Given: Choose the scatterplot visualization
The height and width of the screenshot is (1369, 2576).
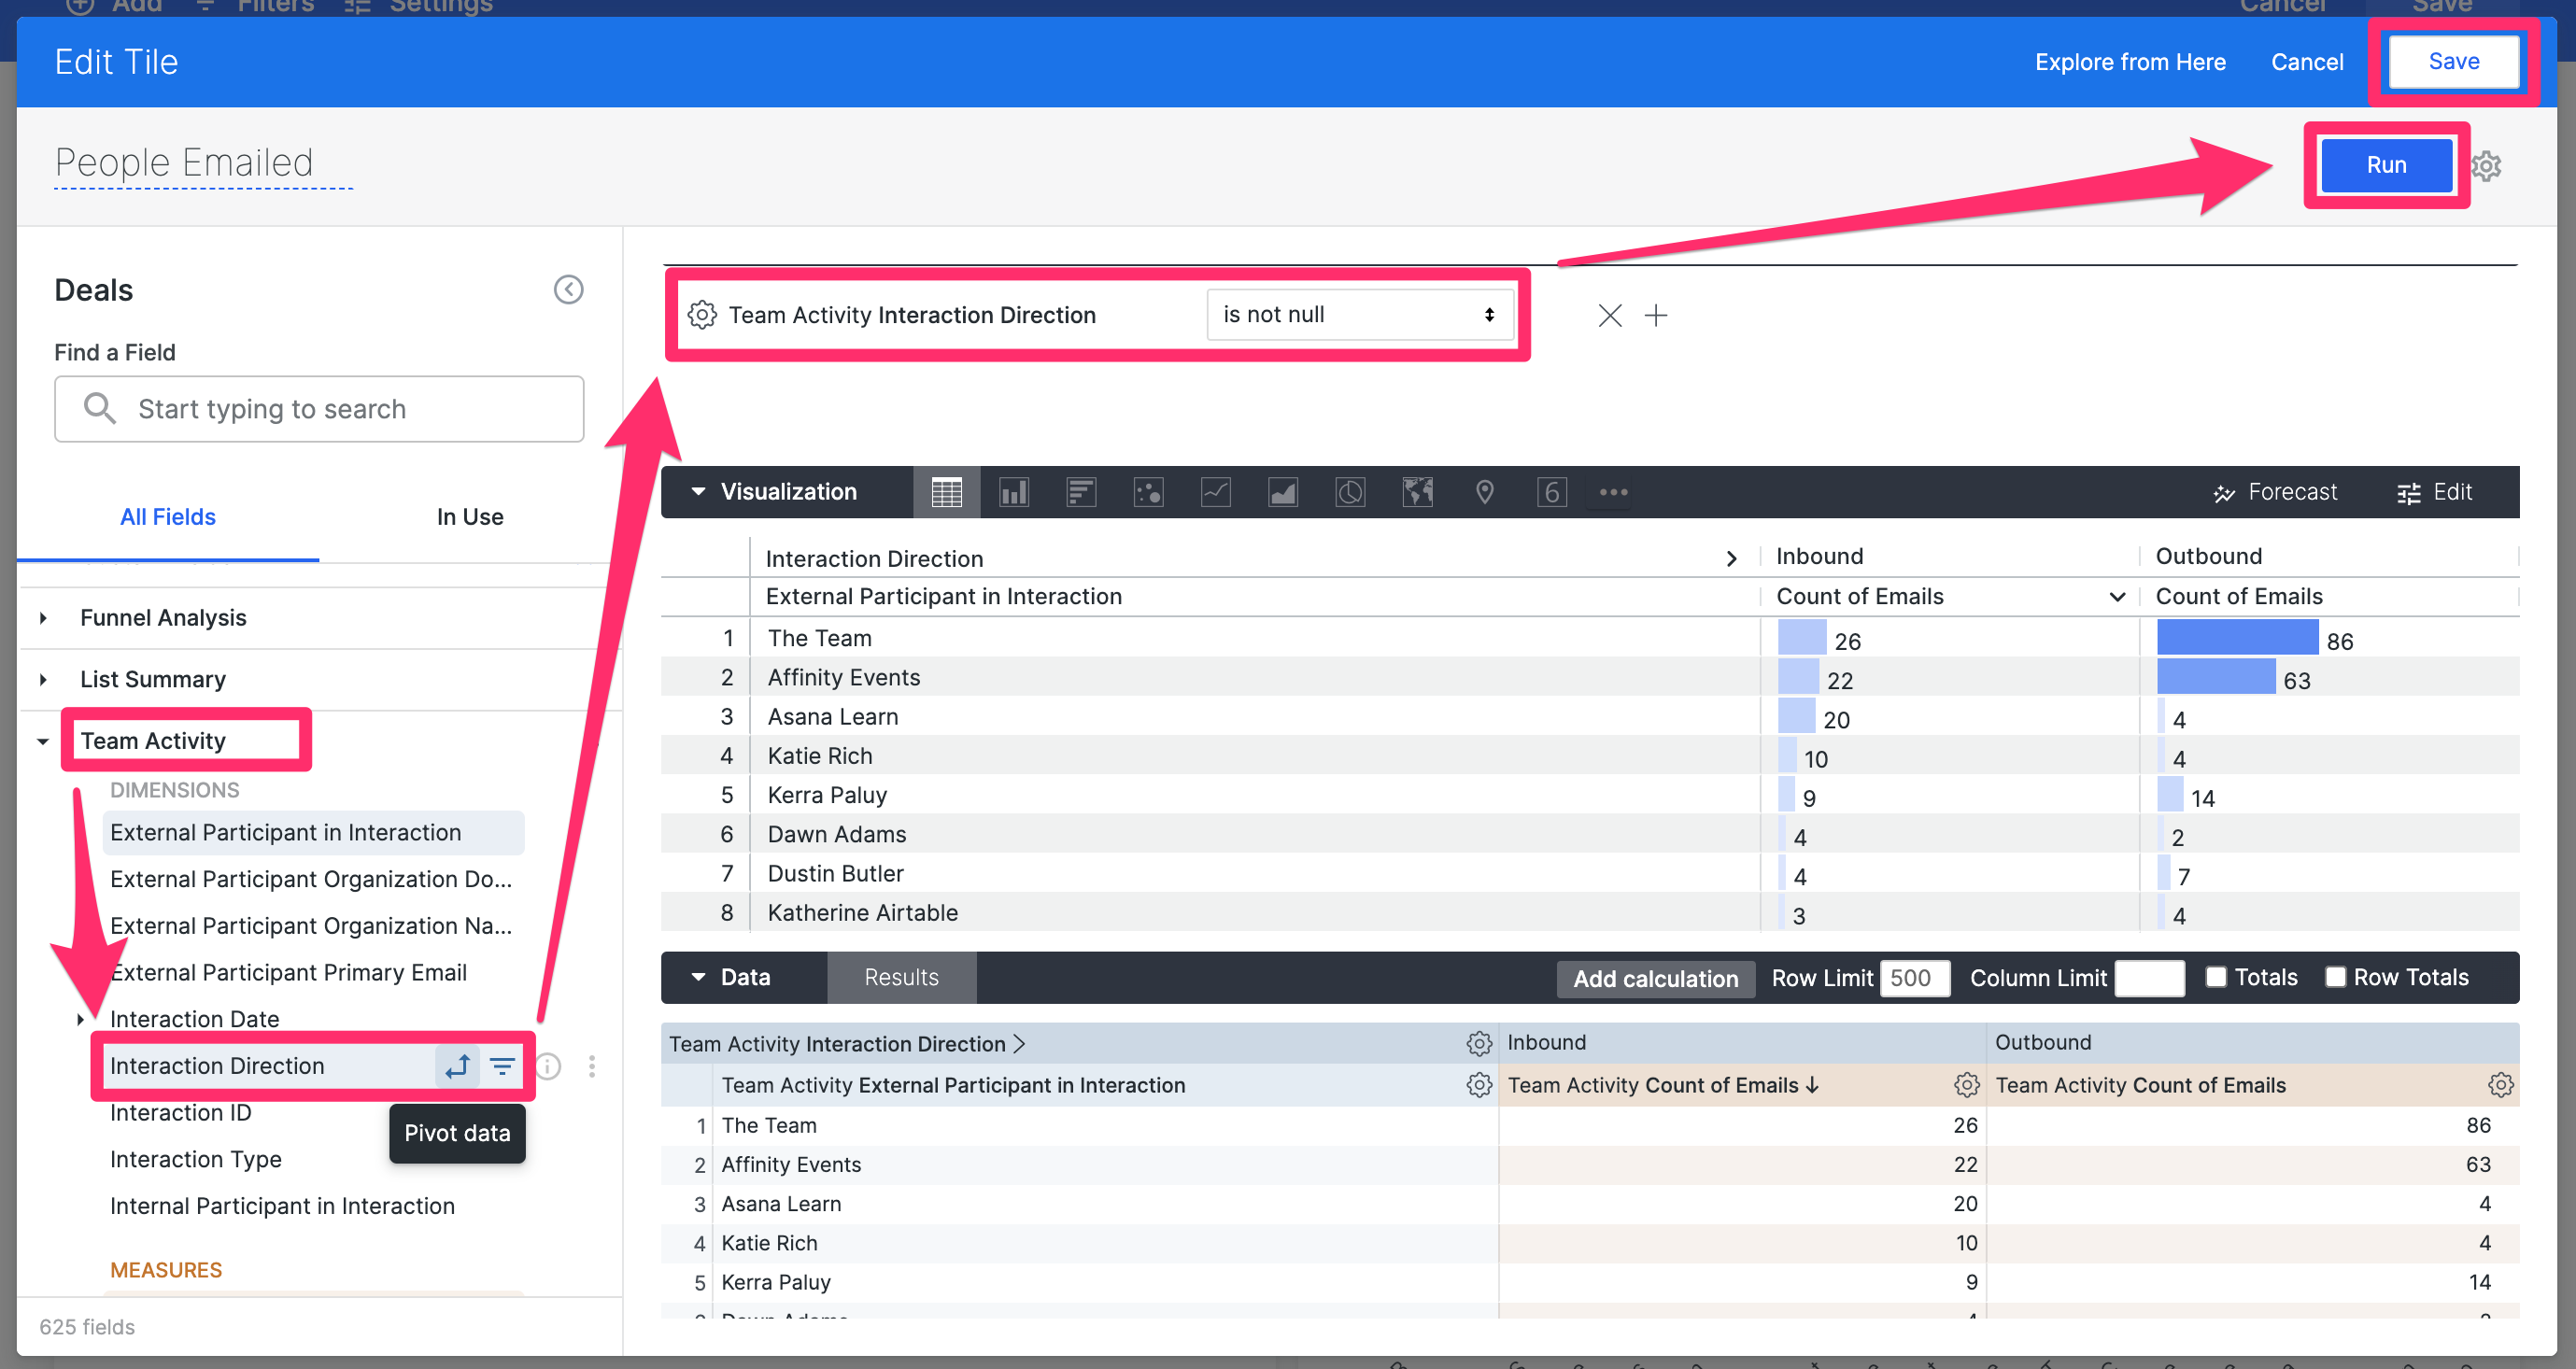Looking at the screenshot, I should 1148,491.
